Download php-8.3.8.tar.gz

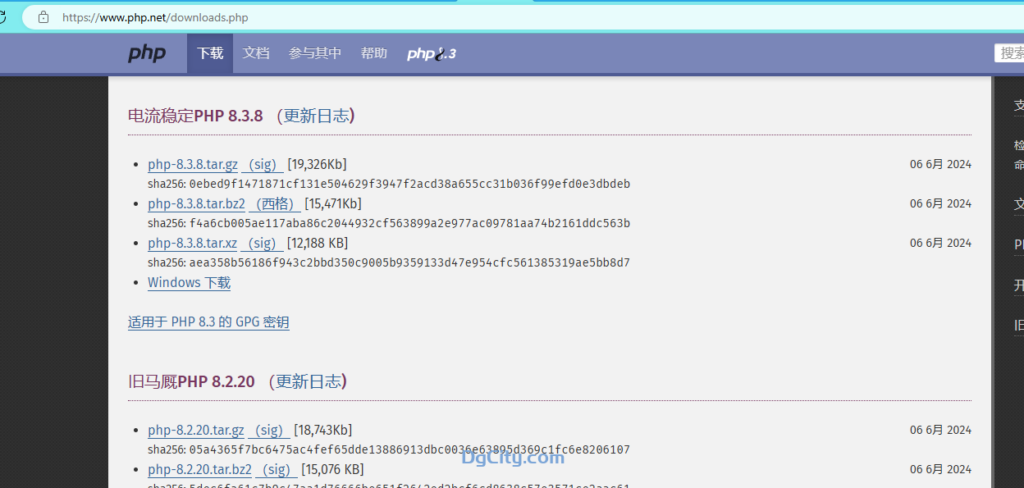click(x=193, y=164)
